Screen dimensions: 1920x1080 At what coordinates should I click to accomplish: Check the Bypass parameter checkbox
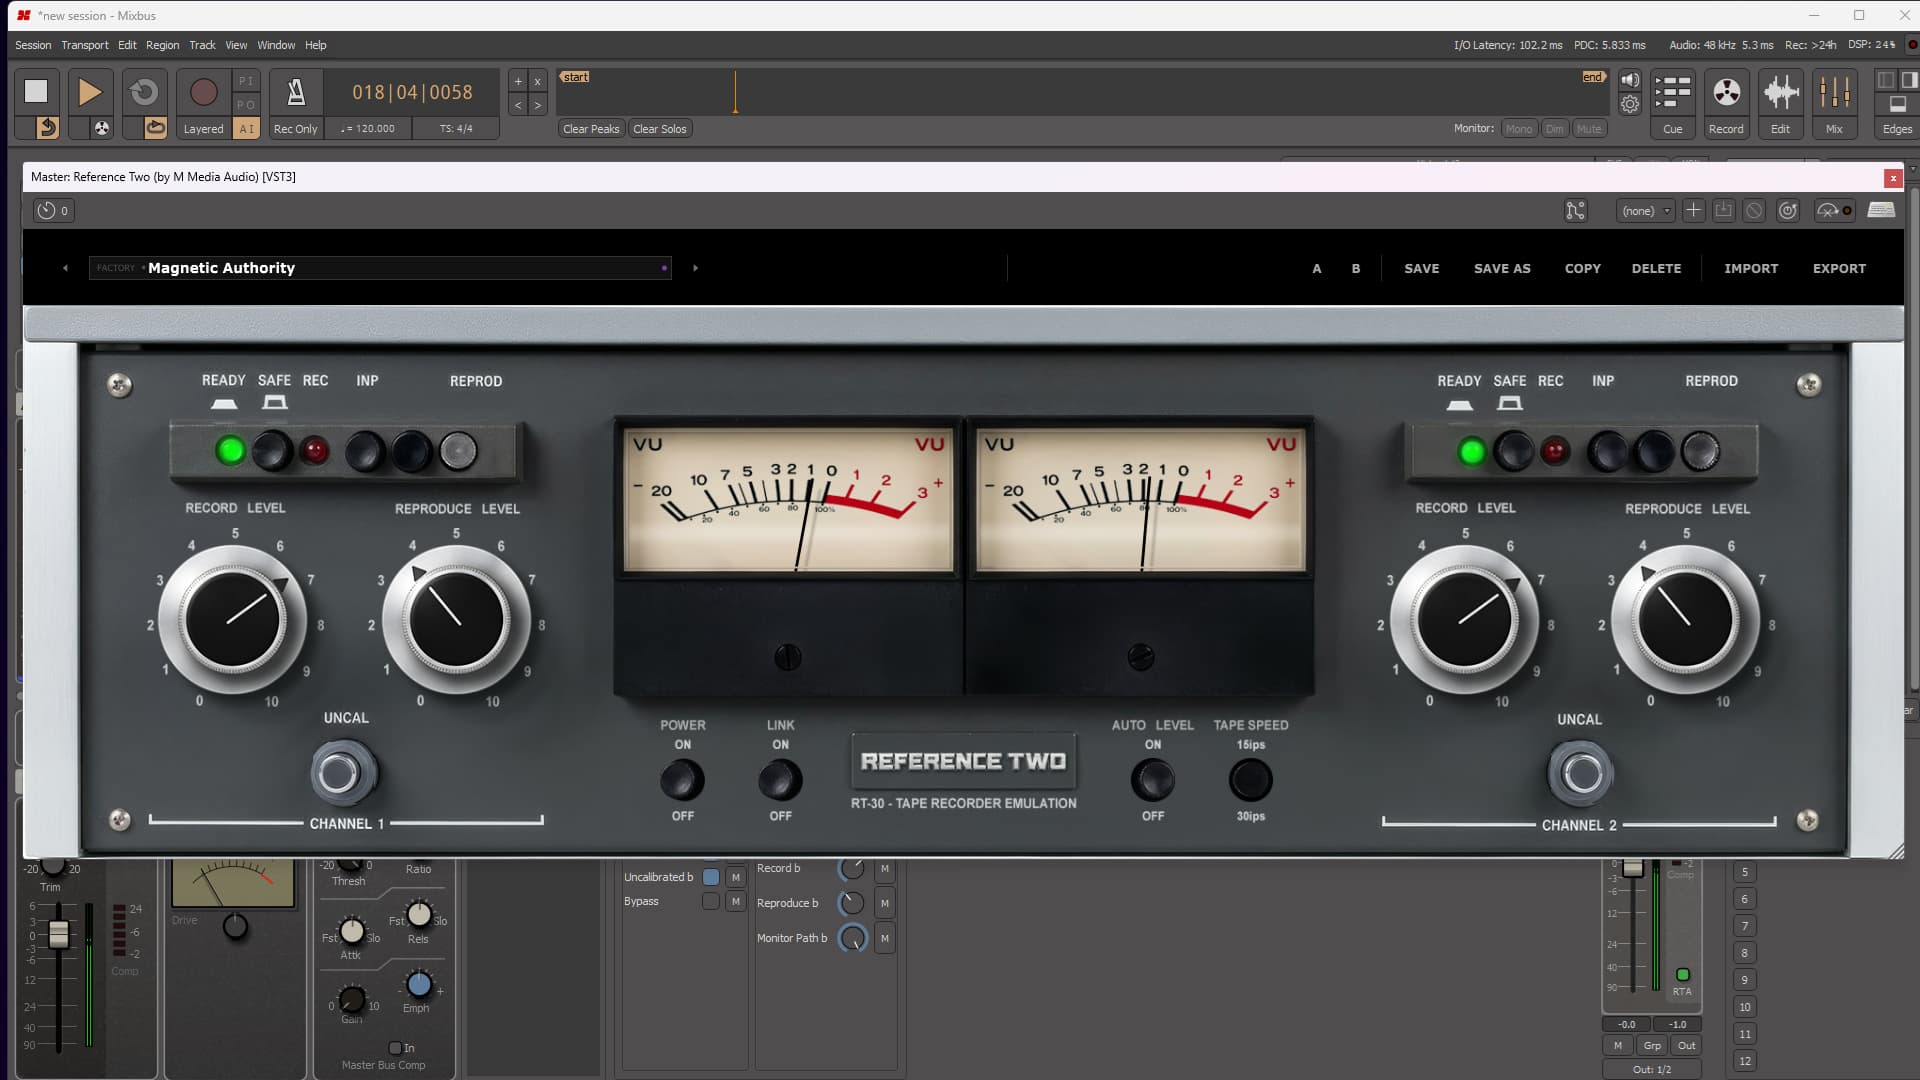point(711,901)
